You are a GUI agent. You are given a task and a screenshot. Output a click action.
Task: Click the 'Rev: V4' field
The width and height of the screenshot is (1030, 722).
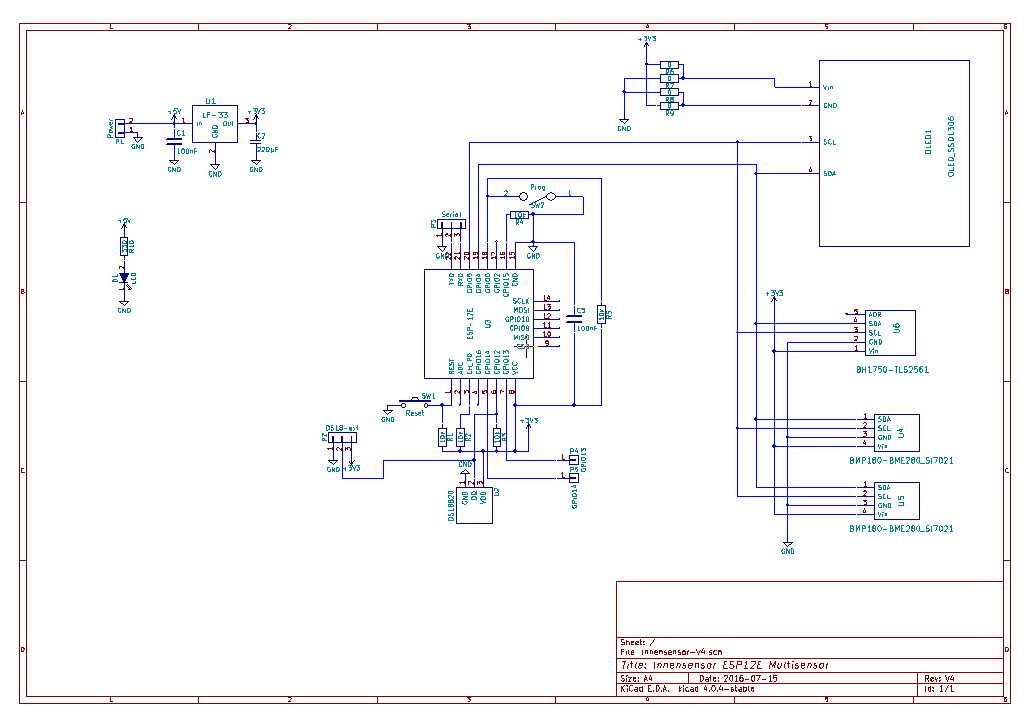pyautogui.click(x=939, y=679)
